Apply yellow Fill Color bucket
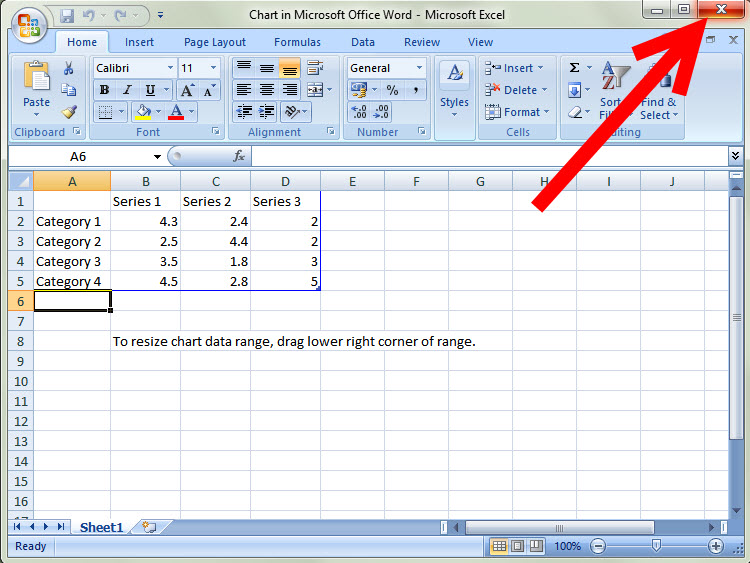 pyautogui.click(x=143, y=112)
